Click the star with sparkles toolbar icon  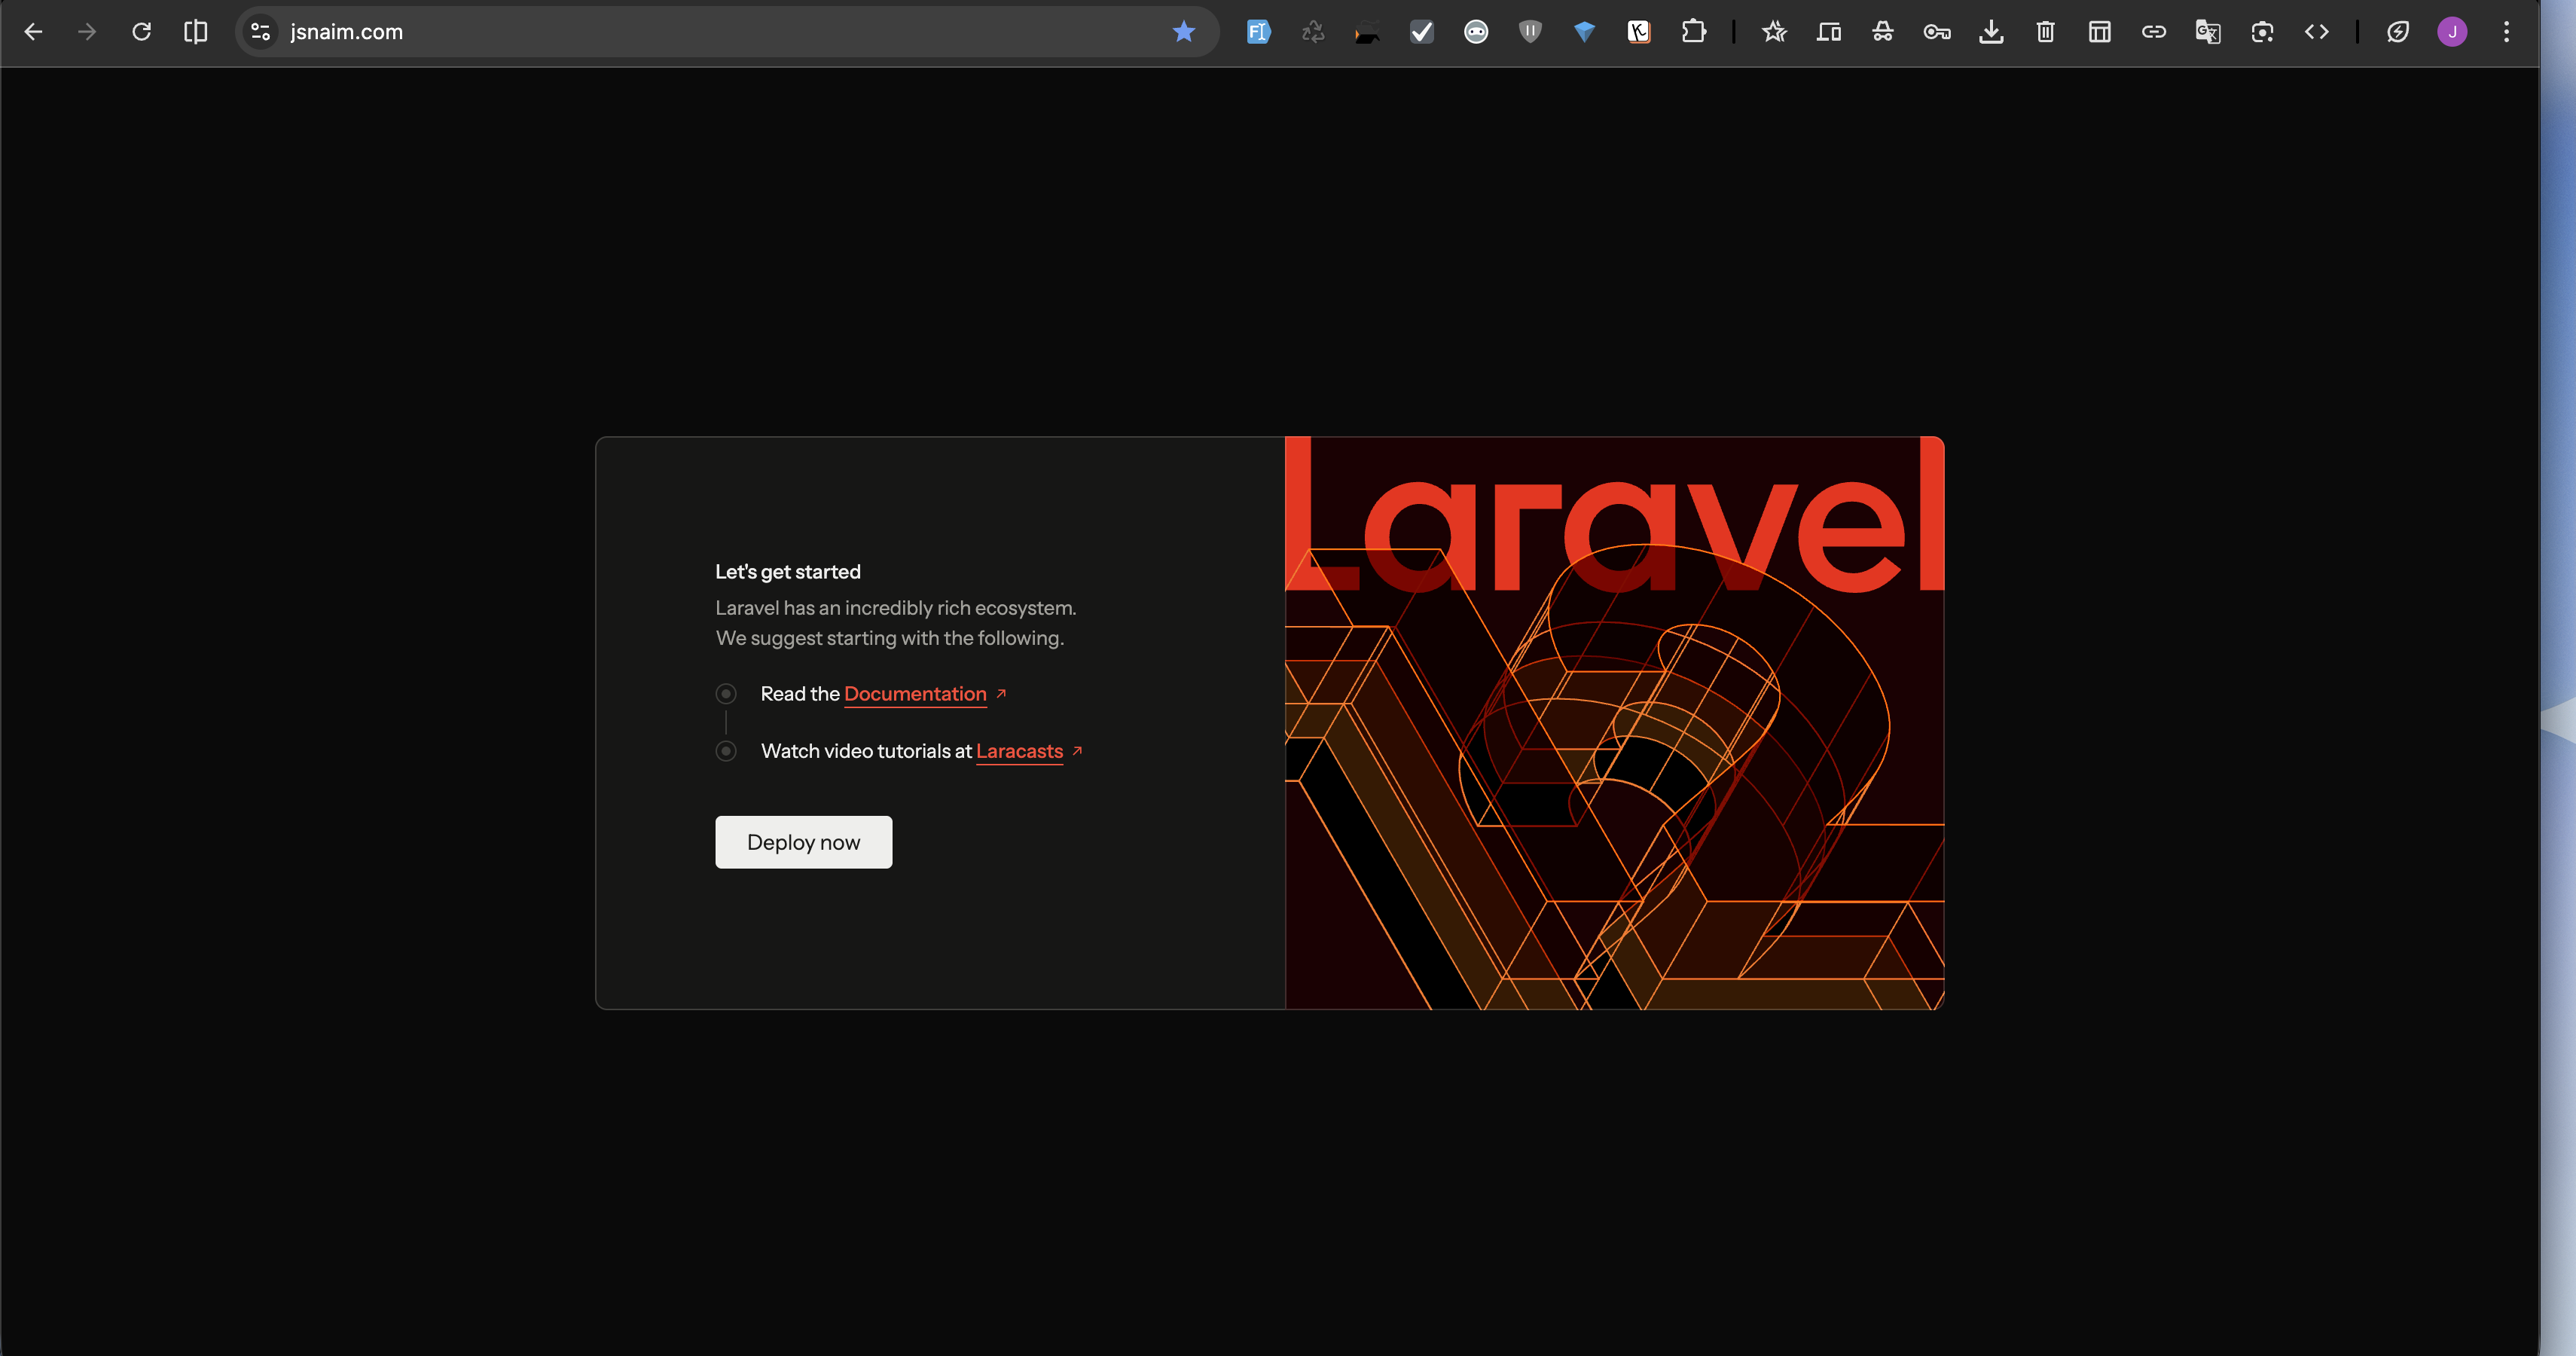tap(1774, 32)
